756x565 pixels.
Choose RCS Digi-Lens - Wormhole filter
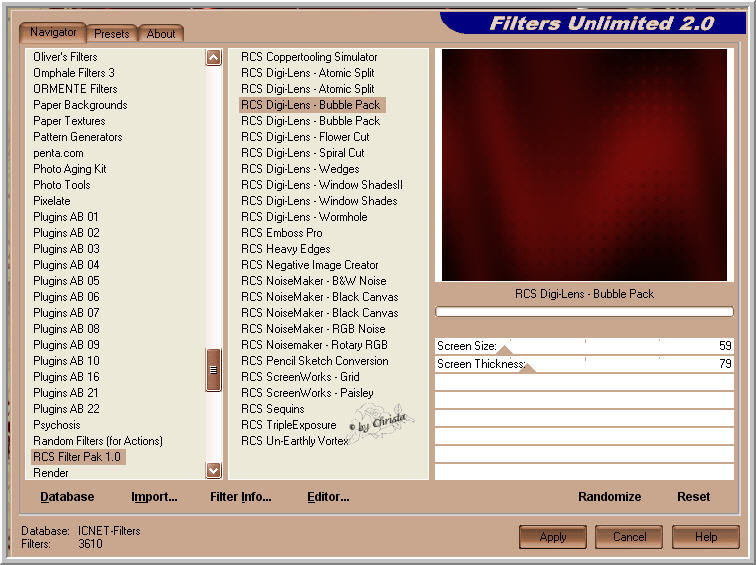pos(304,217)
